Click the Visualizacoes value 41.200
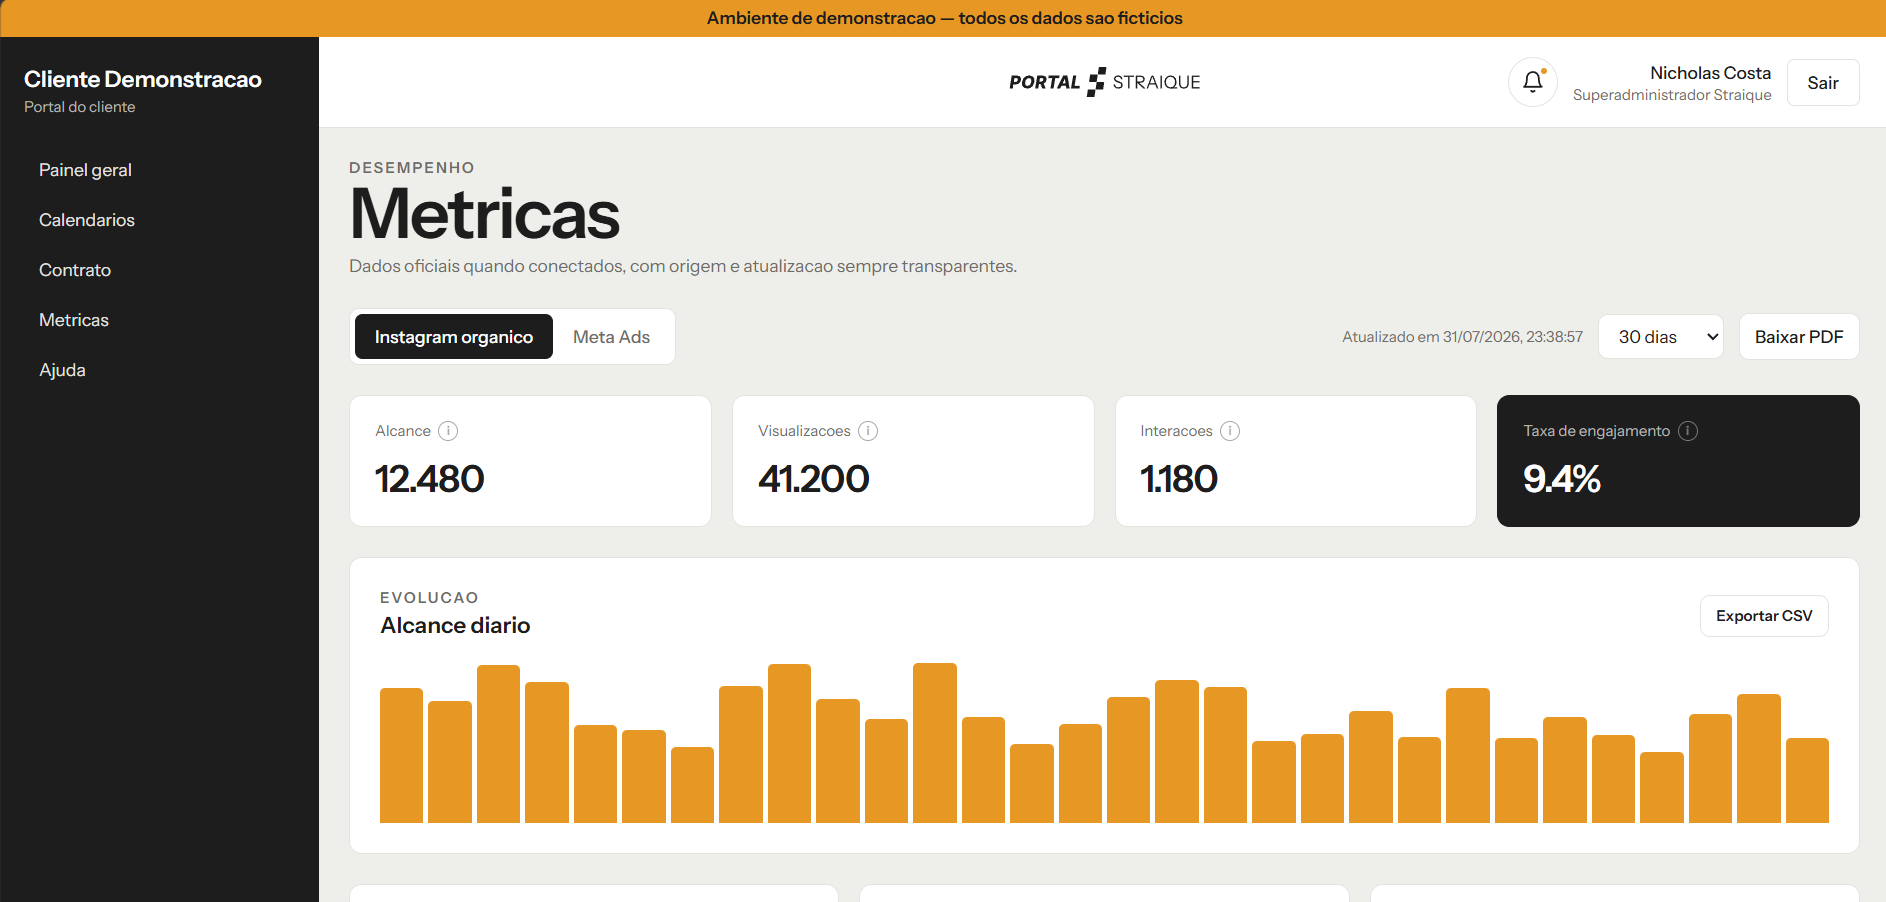1886x902 pixels. 814,479
